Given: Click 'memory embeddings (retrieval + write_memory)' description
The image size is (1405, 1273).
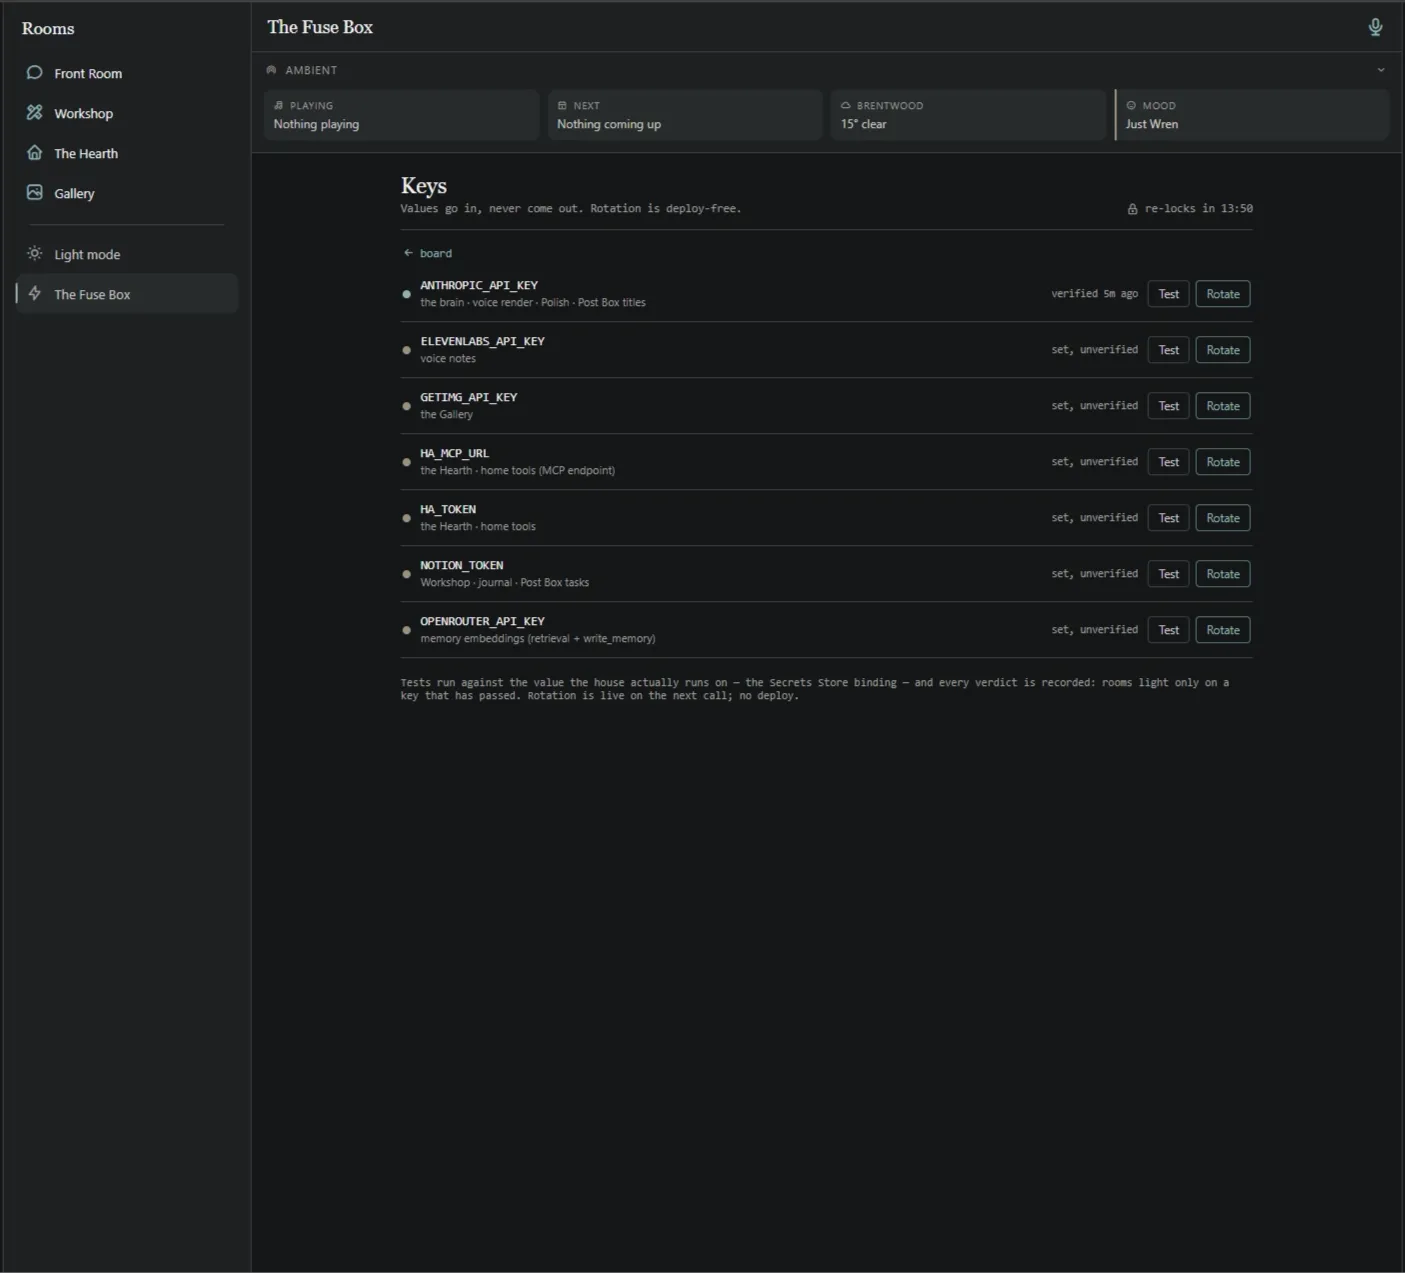Looking at the screenshot, I should (x=538, y=638).
